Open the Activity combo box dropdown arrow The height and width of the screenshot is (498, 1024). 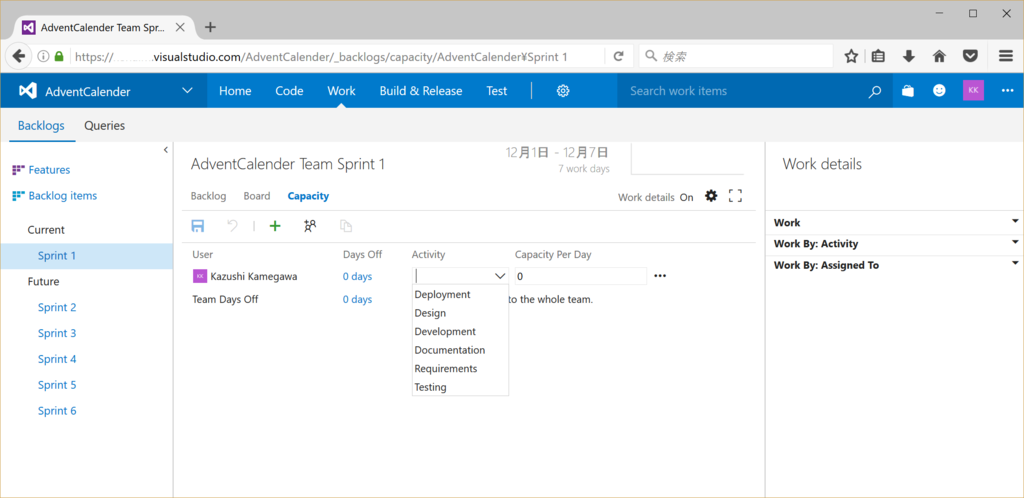500,276
